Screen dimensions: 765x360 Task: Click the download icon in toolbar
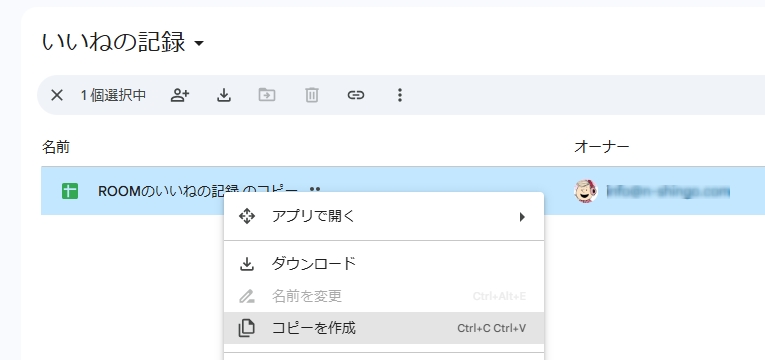(x=223, y=95)
